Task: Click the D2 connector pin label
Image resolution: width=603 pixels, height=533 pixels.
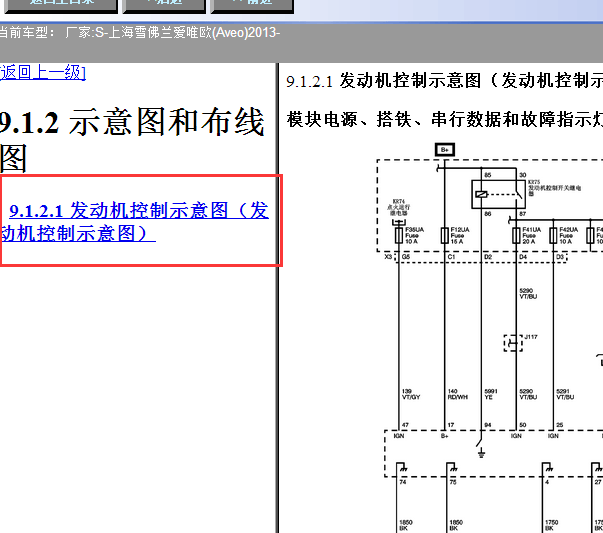Action: pos(488,257)
